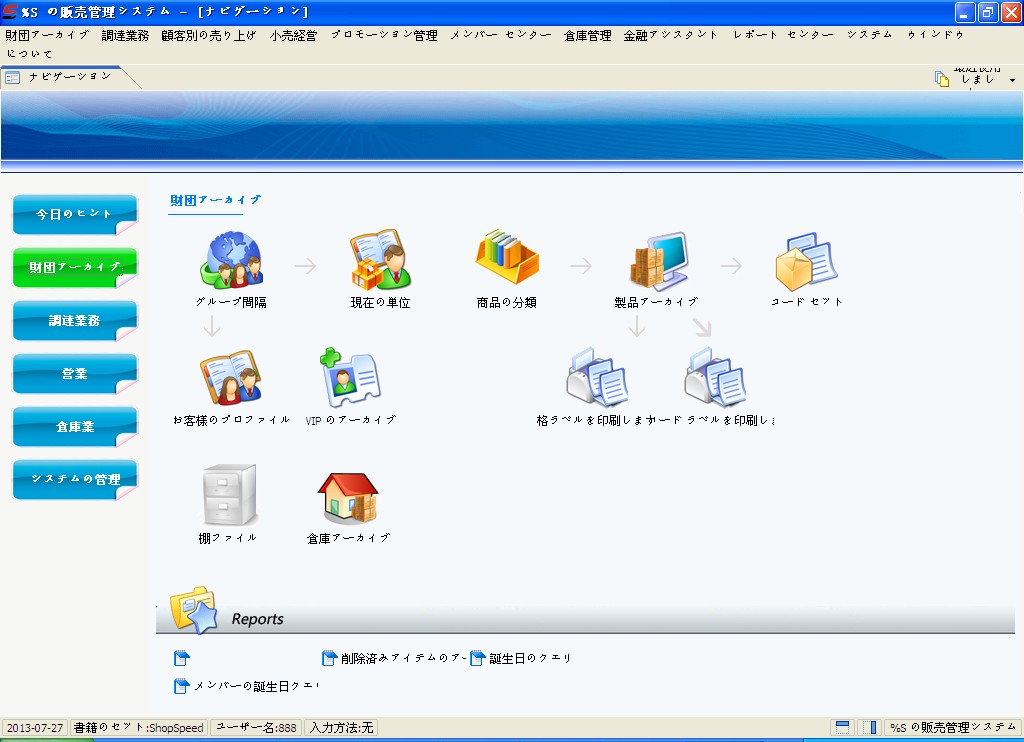Open the 現在の単位 icon
1024x742 pixels.
tap(380, 260)
